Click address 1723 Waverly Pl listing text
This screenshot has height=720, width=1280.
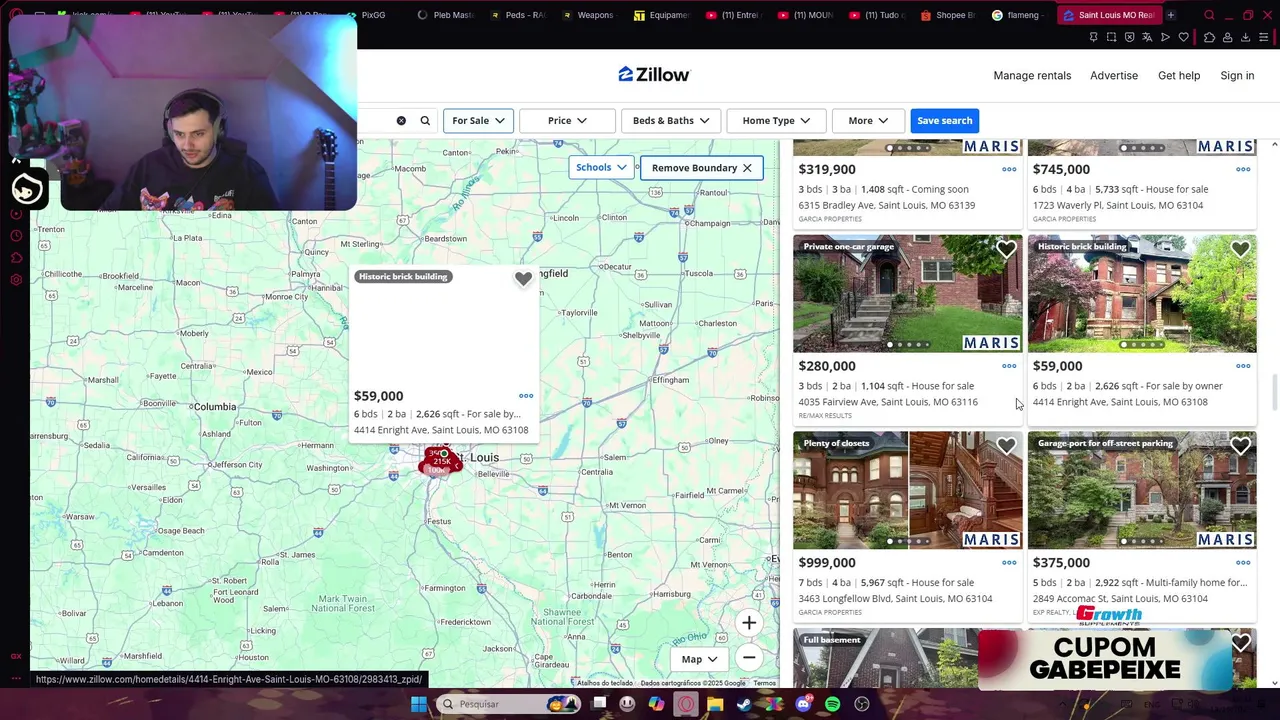pos(1117,206)
